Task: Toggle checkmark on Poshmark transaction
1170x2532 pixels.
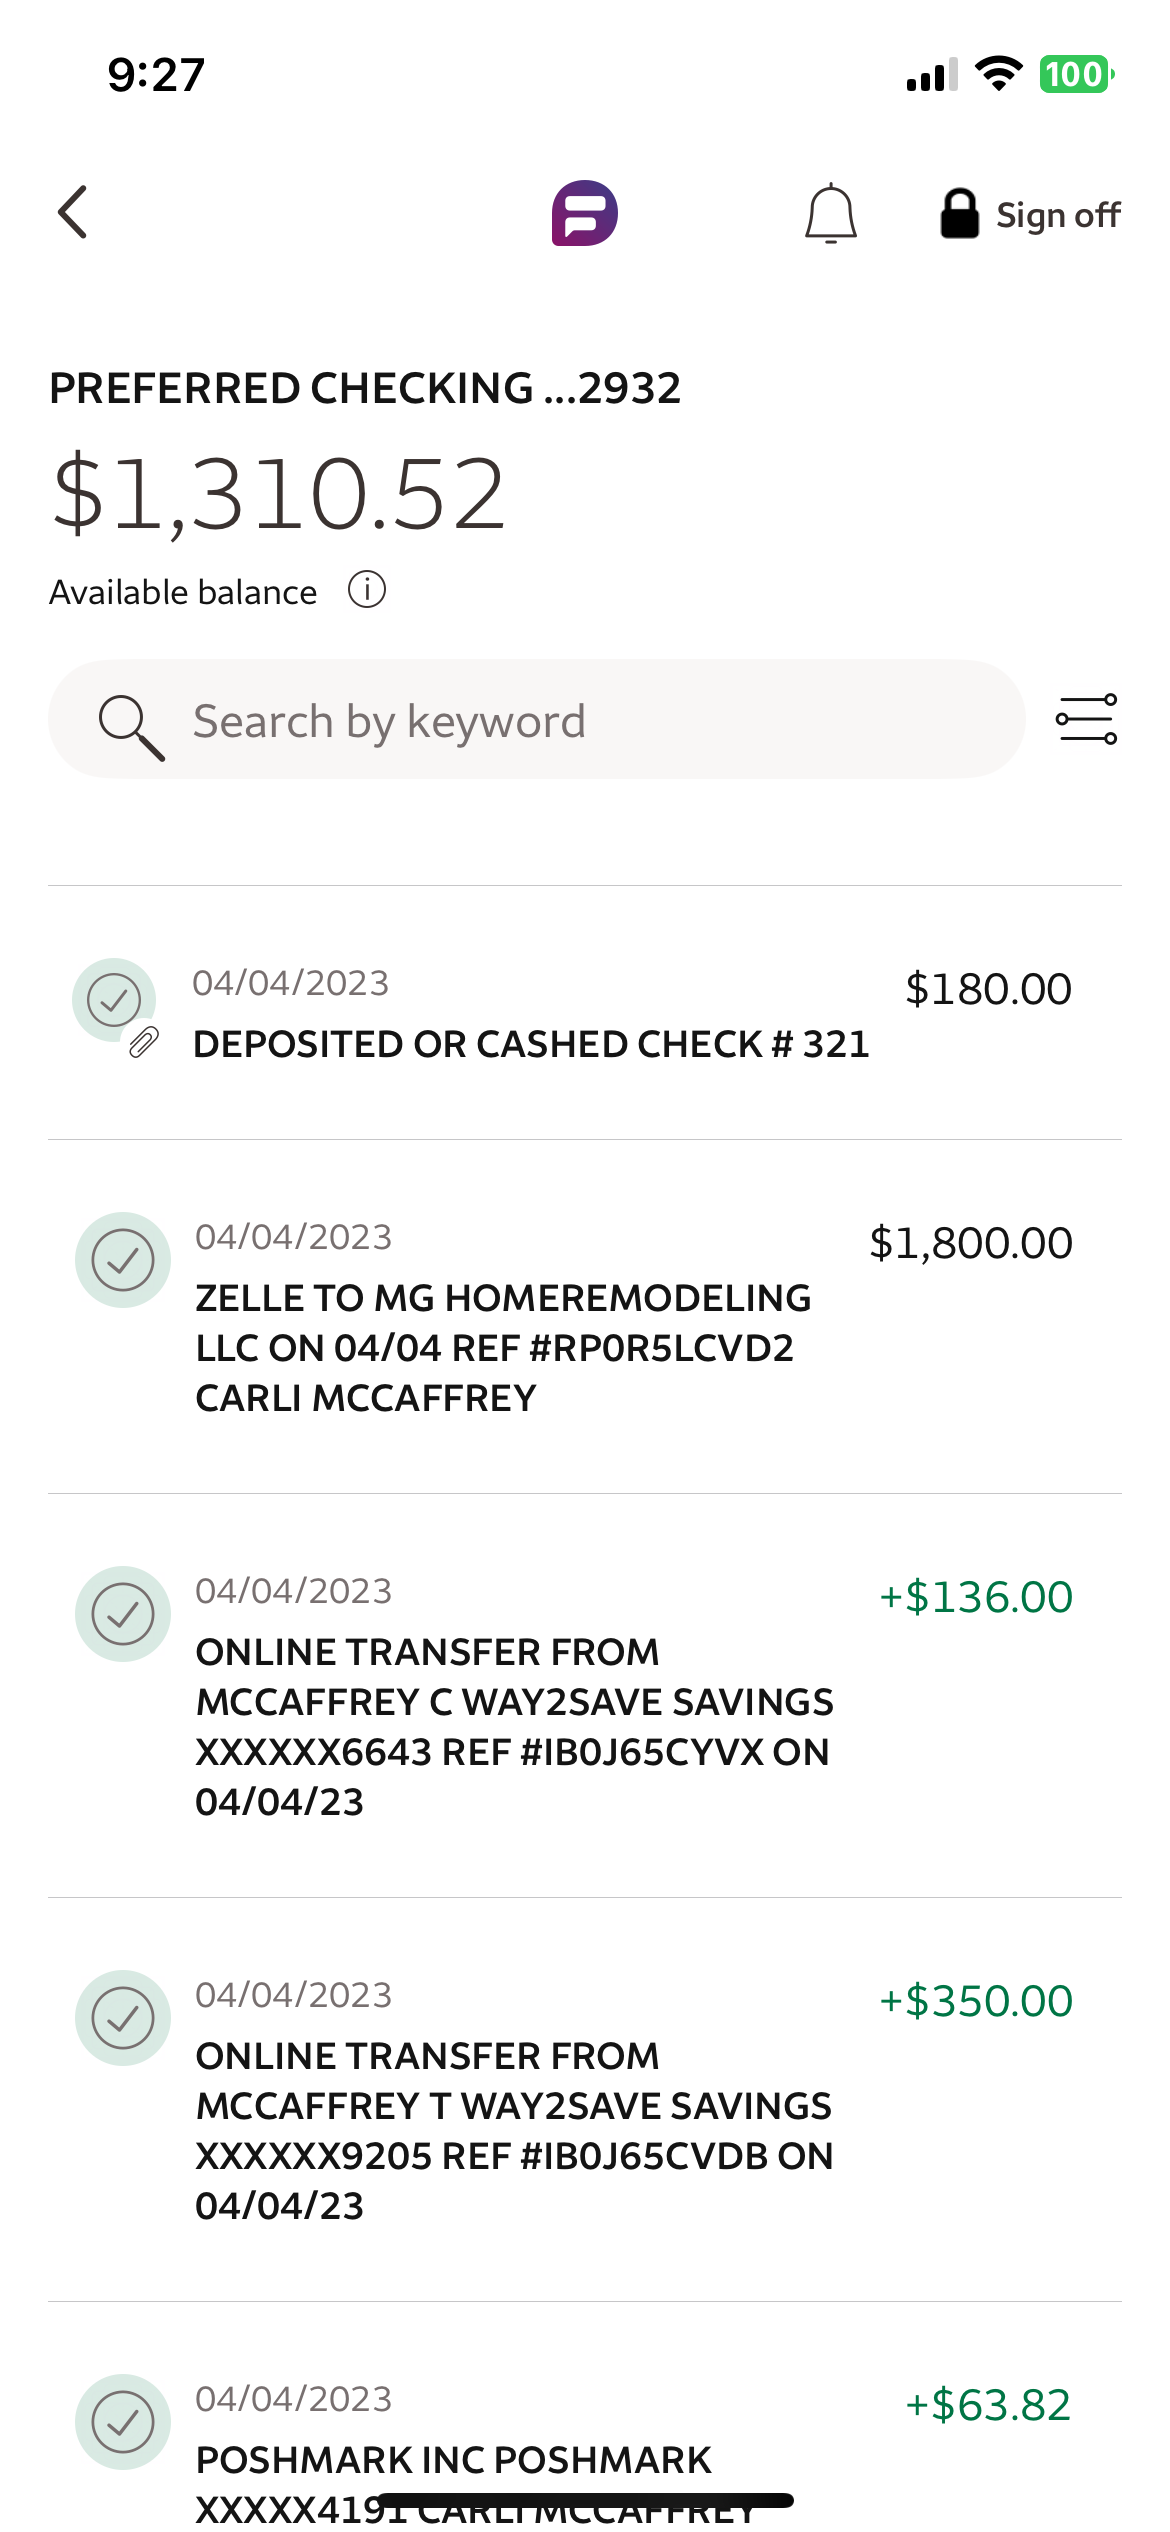Action: pos(123,2422)
